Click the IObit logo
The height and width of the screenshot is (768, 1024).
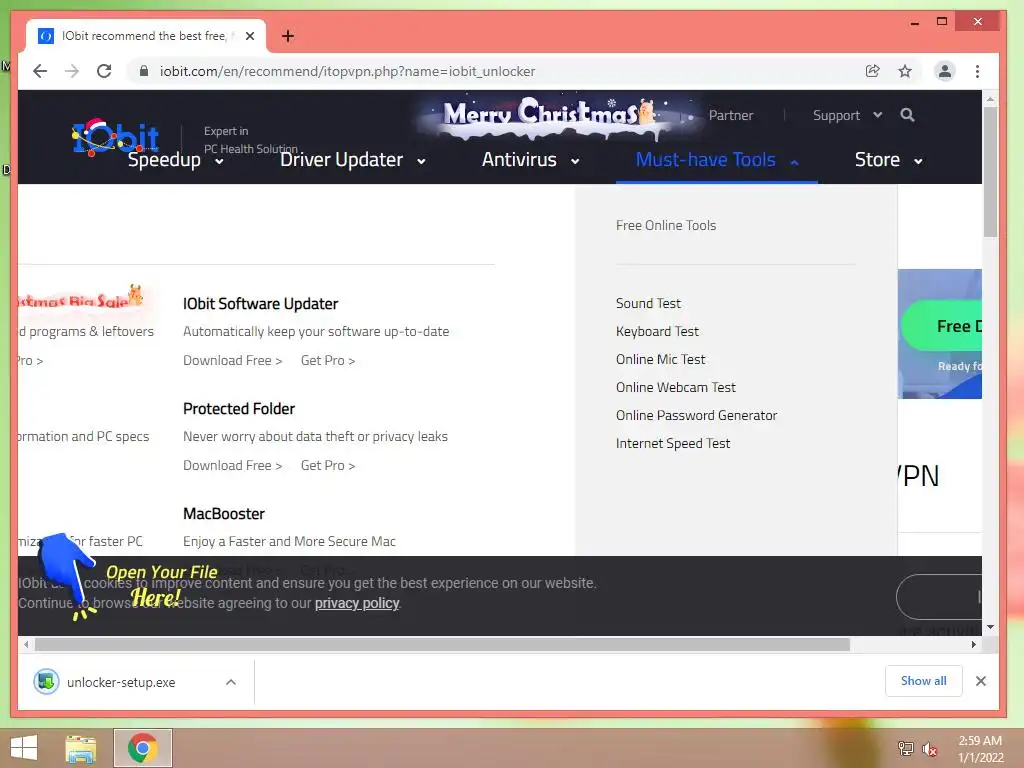pyautogui.click(x=115, y=137)
